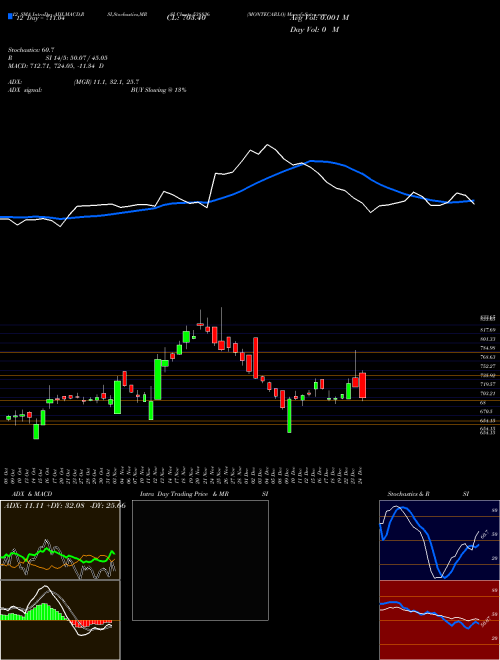Image resolution: width=500 pixels, height=660 pixels.
Task: Click the '08 Oct' date label on axis
Action: coord(7,474)
